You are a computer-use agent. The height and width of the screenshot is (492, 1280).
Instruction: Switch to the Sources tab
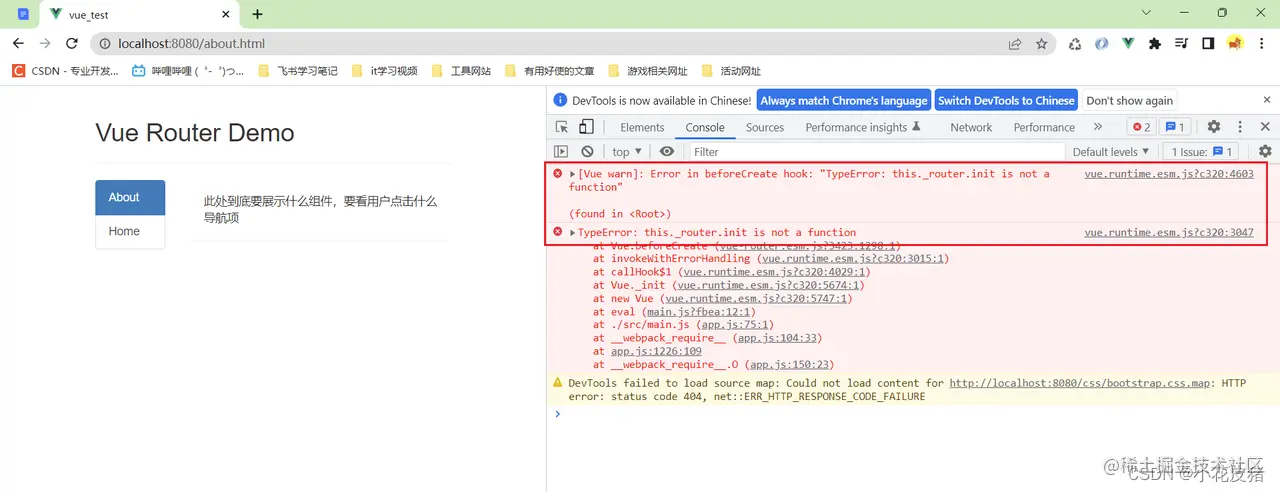pyautogui.click(x=765, y=127)
